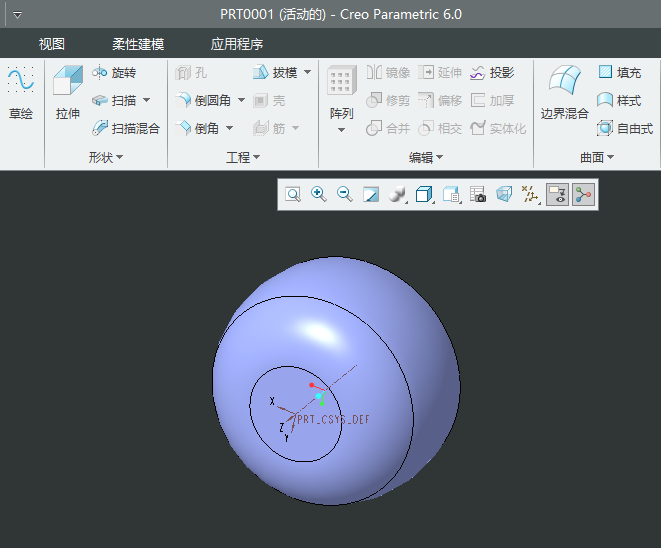Launch the Swept Blend (扫描混合) tool
661x548 pixels.
pos(126,128)
